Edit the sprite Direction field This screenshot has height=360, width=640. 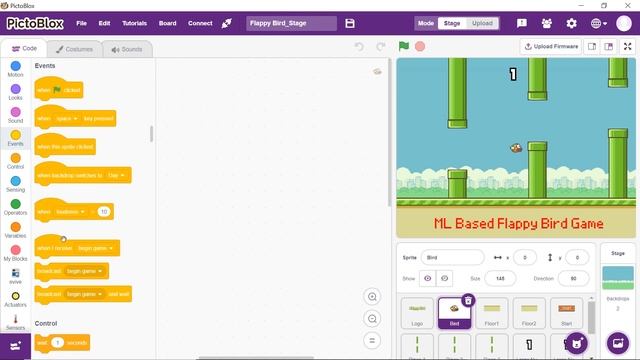click(573, 278)
